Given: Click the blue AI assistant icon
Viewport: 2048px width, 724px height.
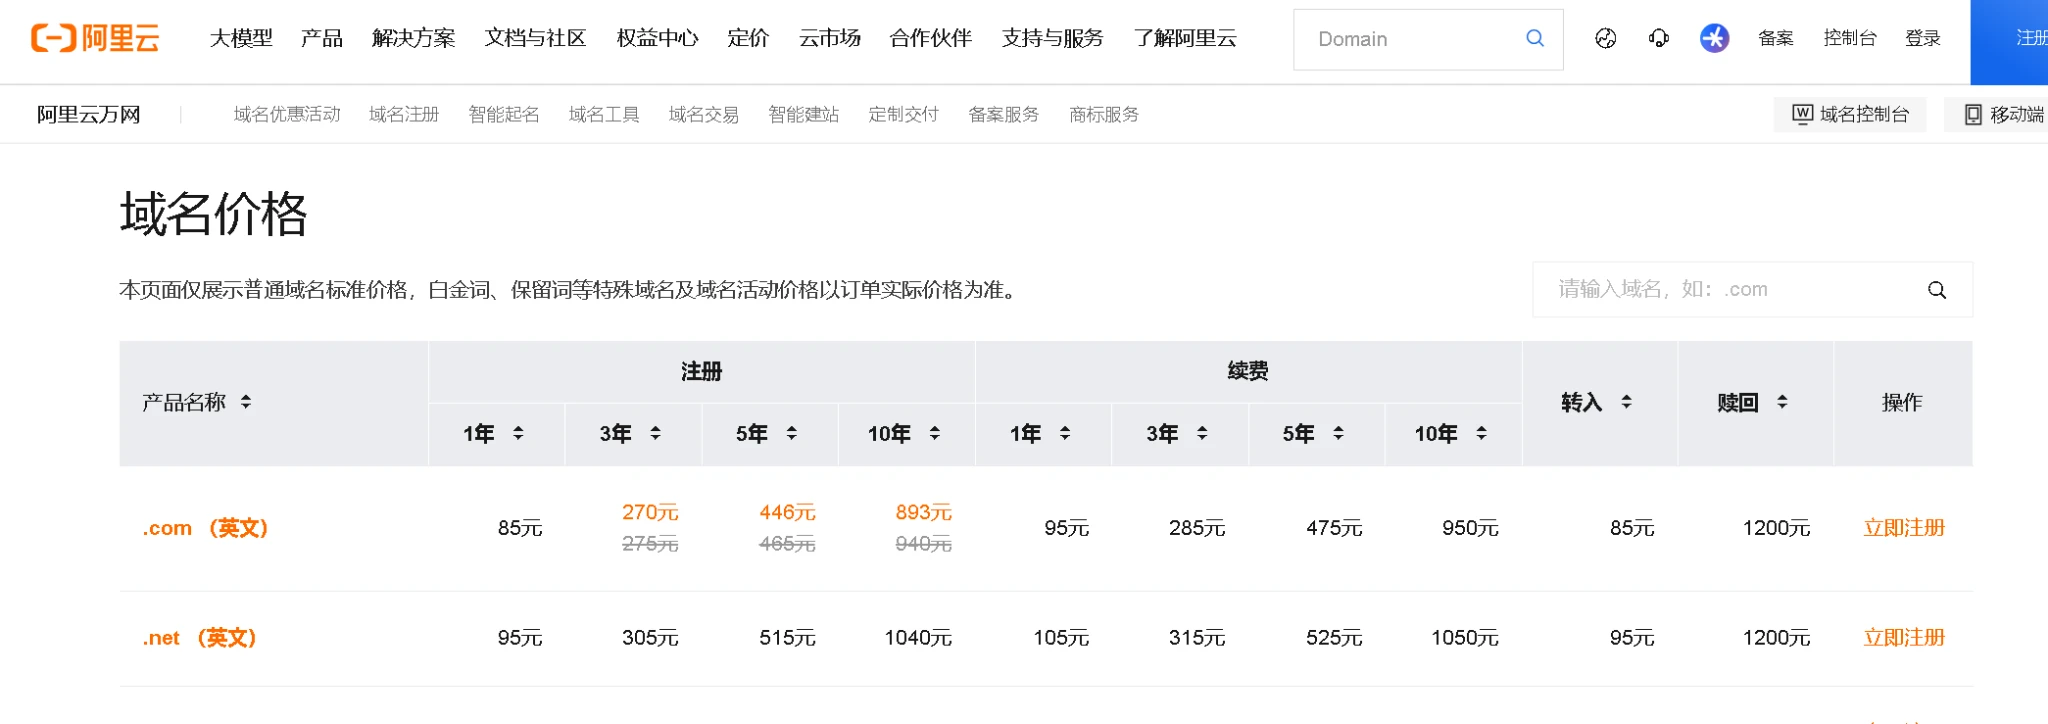Looking at the screenshot, I should (1715, 38).
